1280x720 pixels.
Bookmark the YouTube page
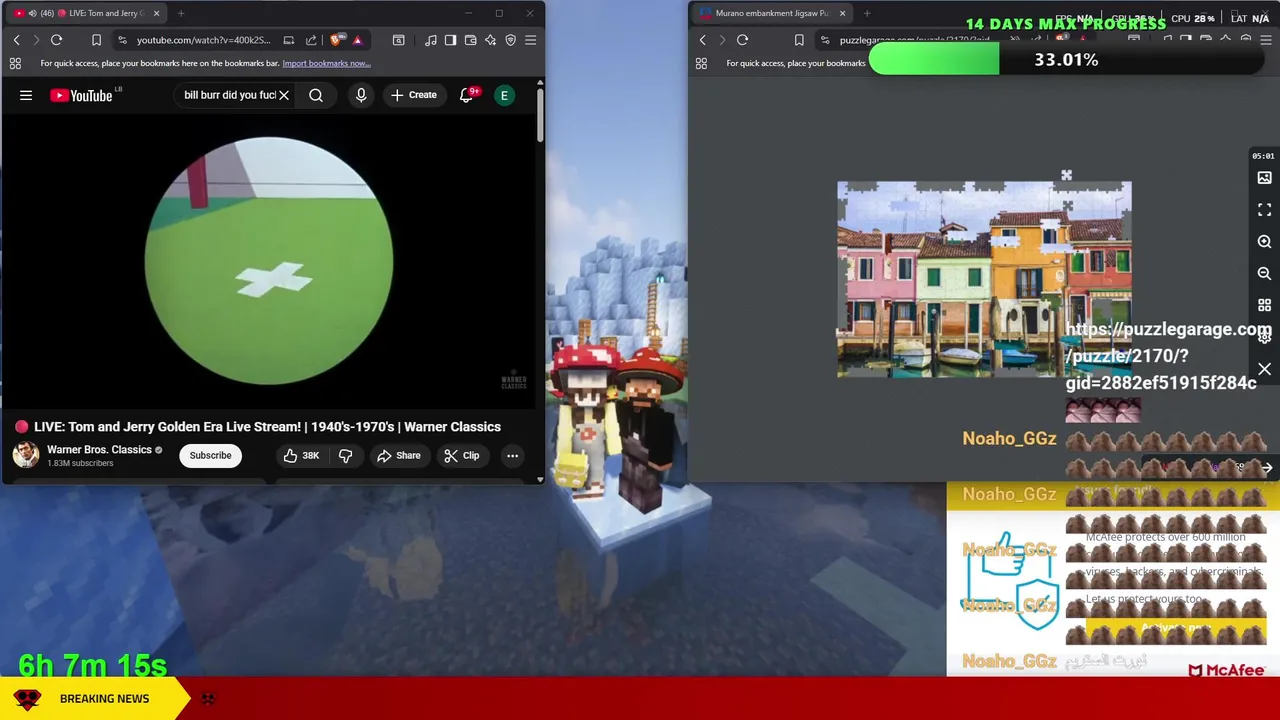pos(96,40)
